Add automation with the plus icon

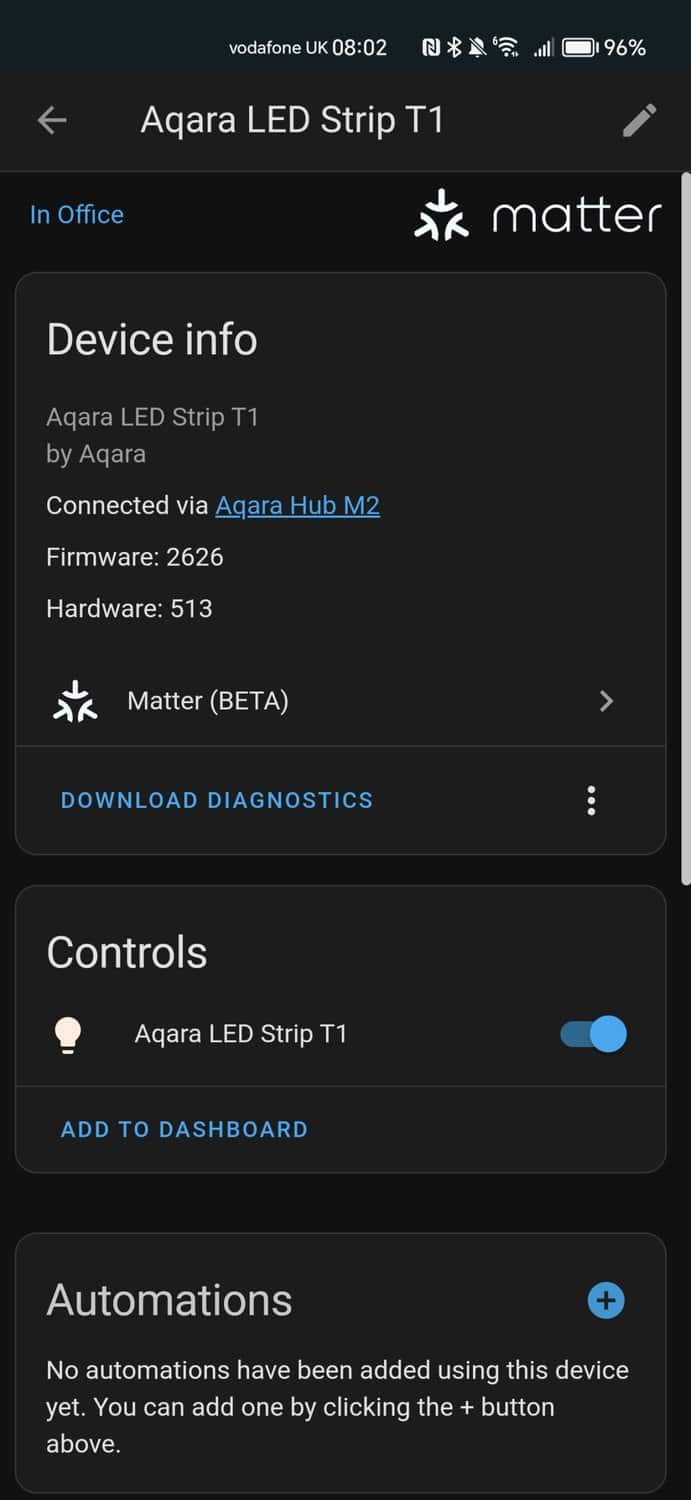[605, 1300]
